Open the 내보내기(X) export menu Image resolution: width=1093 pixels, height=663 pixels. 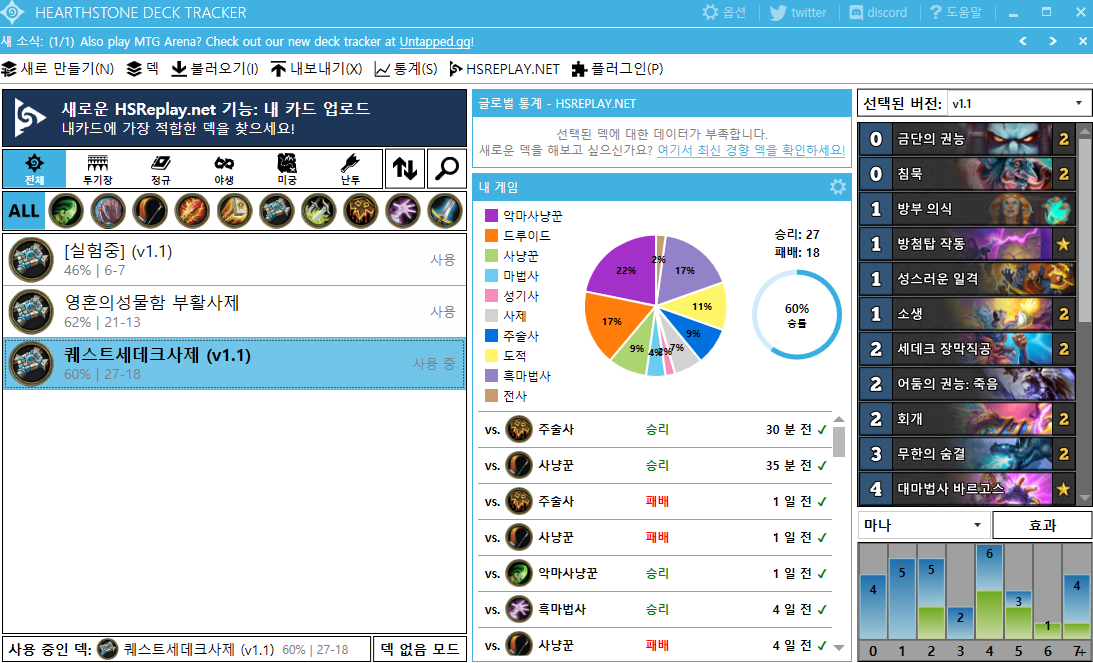[x=316, y=68]
